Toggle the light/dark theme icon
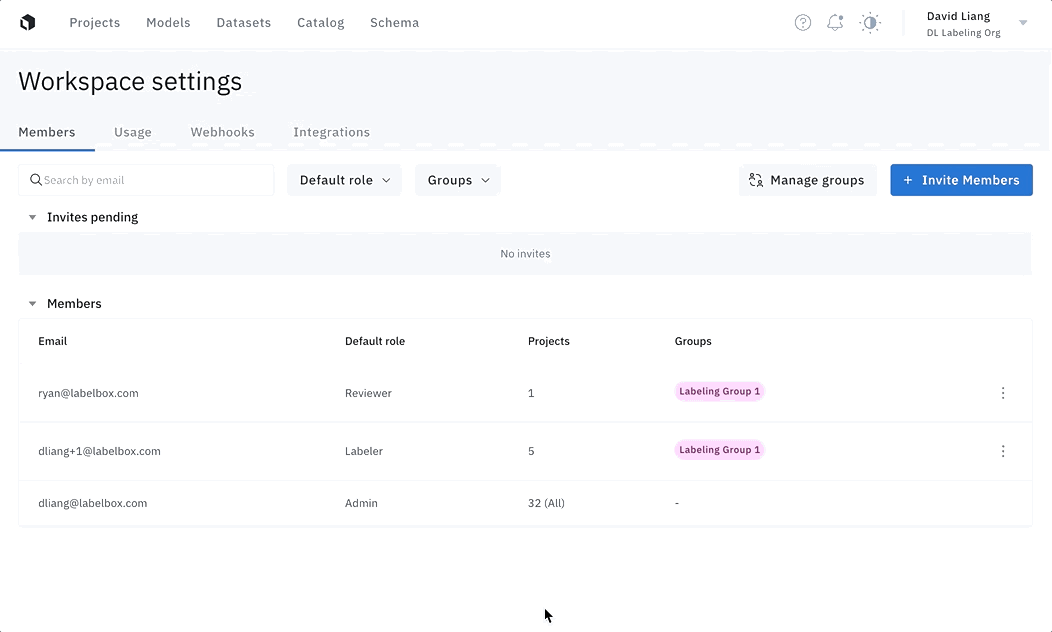 pyautogui.click(x=870, y=23)
